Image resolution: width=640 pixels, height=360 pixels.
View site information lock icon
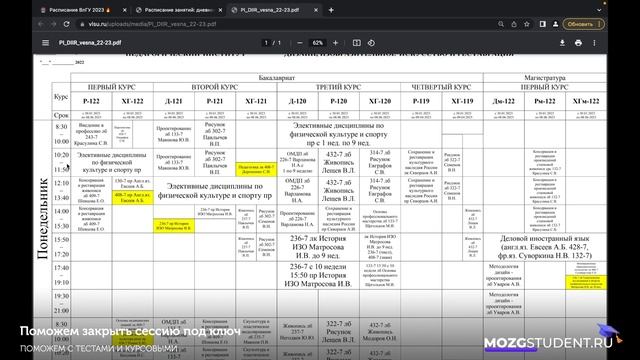82,24
